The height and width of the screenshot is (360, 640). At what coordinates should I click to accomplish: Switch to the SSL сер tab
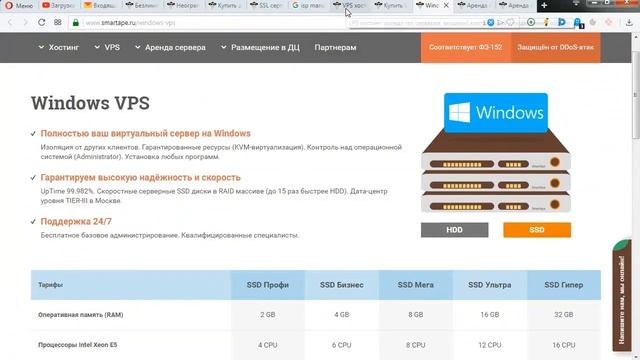(266, 6)
